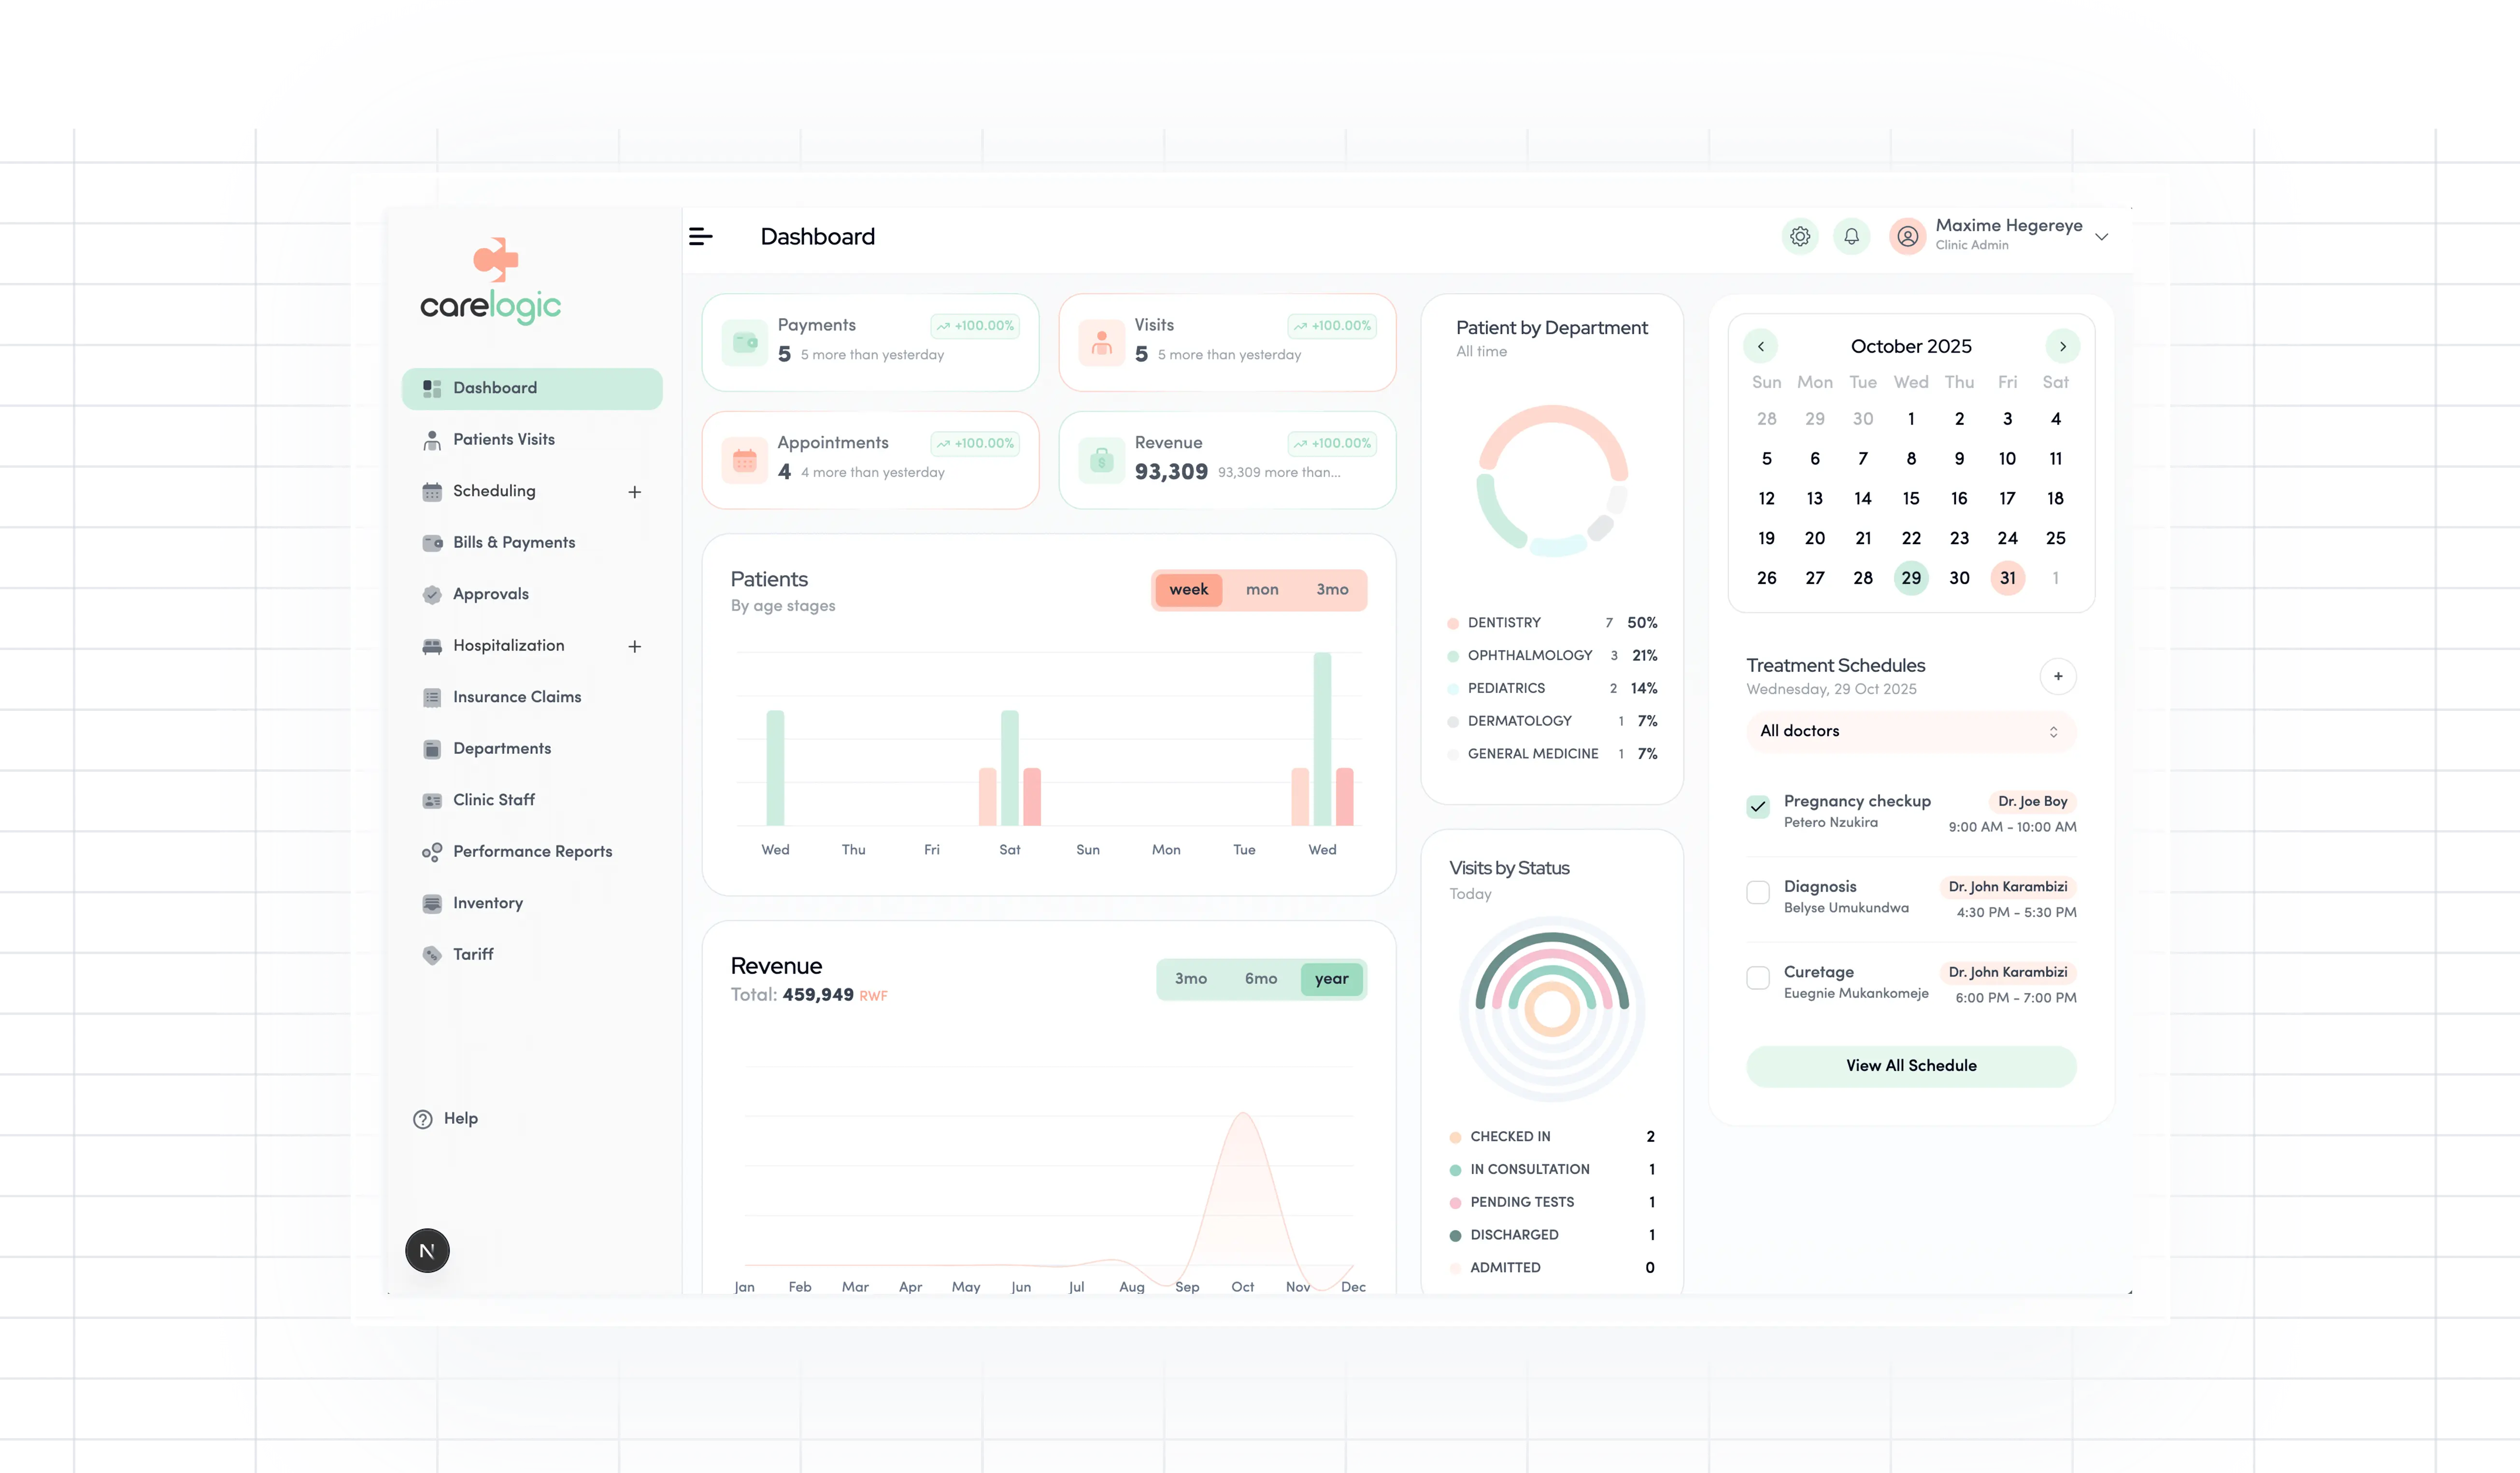Open the sidebar hamburger menu icon
This screenshot has height=1473, width=2520.
[x=702, y=236]
